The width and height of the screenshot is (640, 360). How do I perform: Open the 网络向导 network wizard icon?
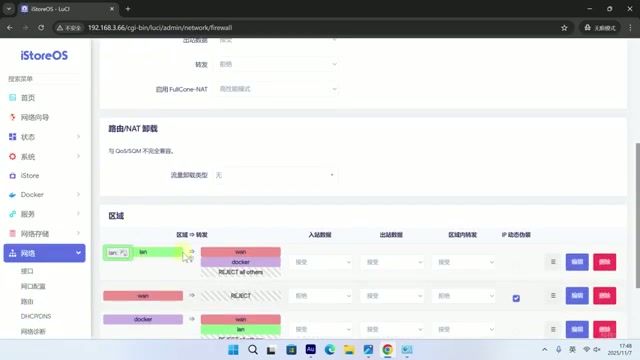[x=12, y=117]
